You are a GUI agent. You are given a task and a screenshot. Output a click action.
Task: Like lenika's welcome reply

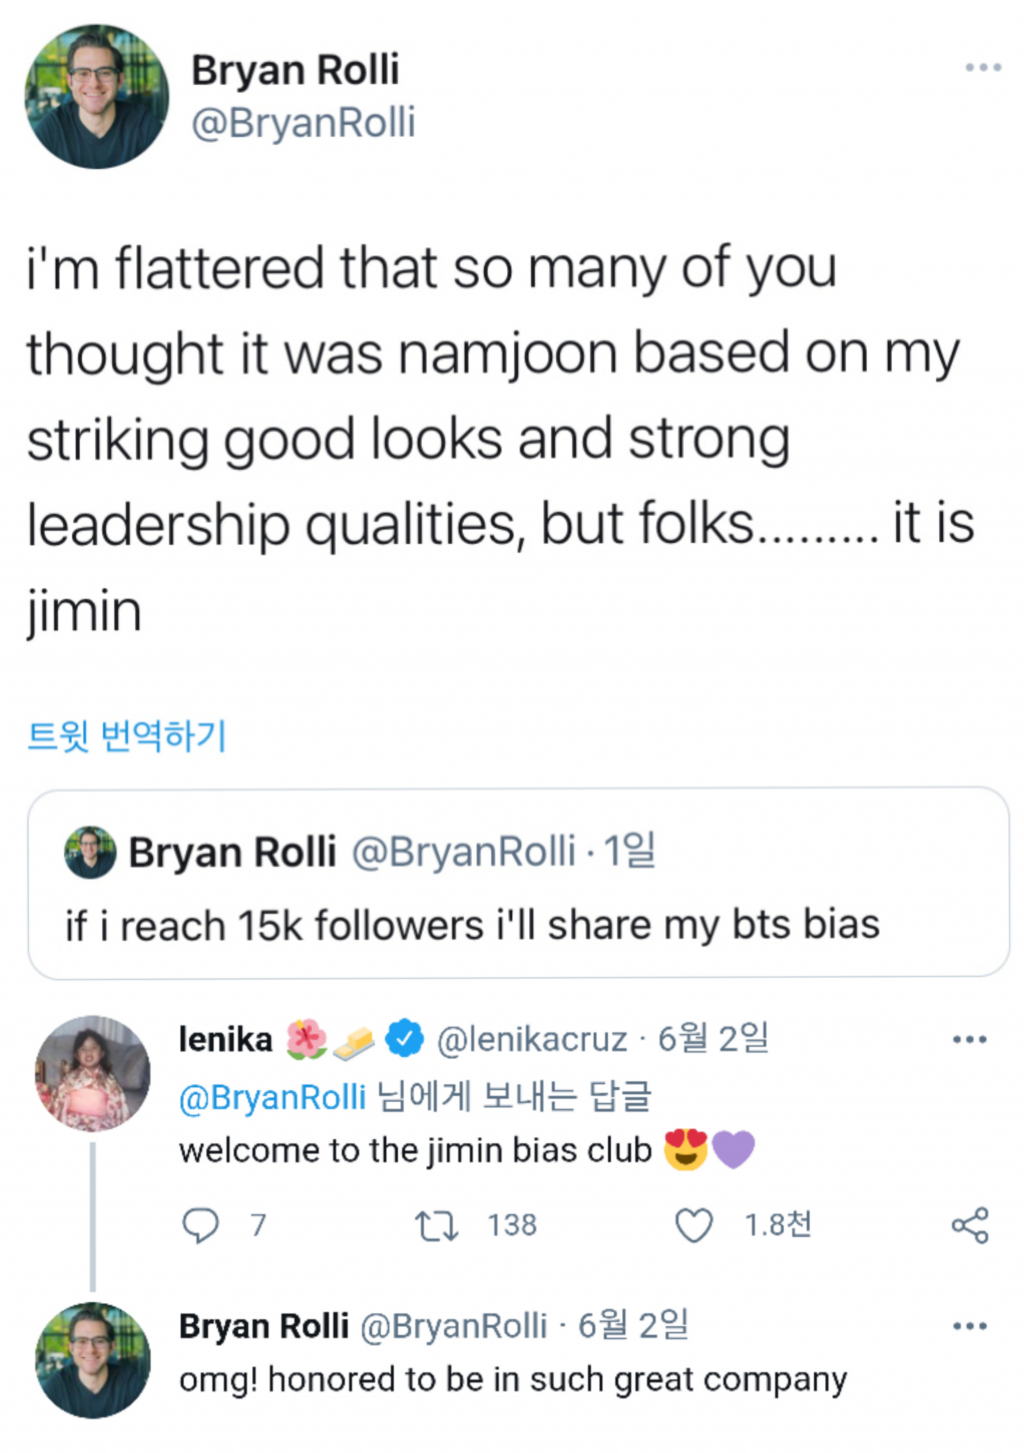pyautogui.click(x=694, y=1225)
